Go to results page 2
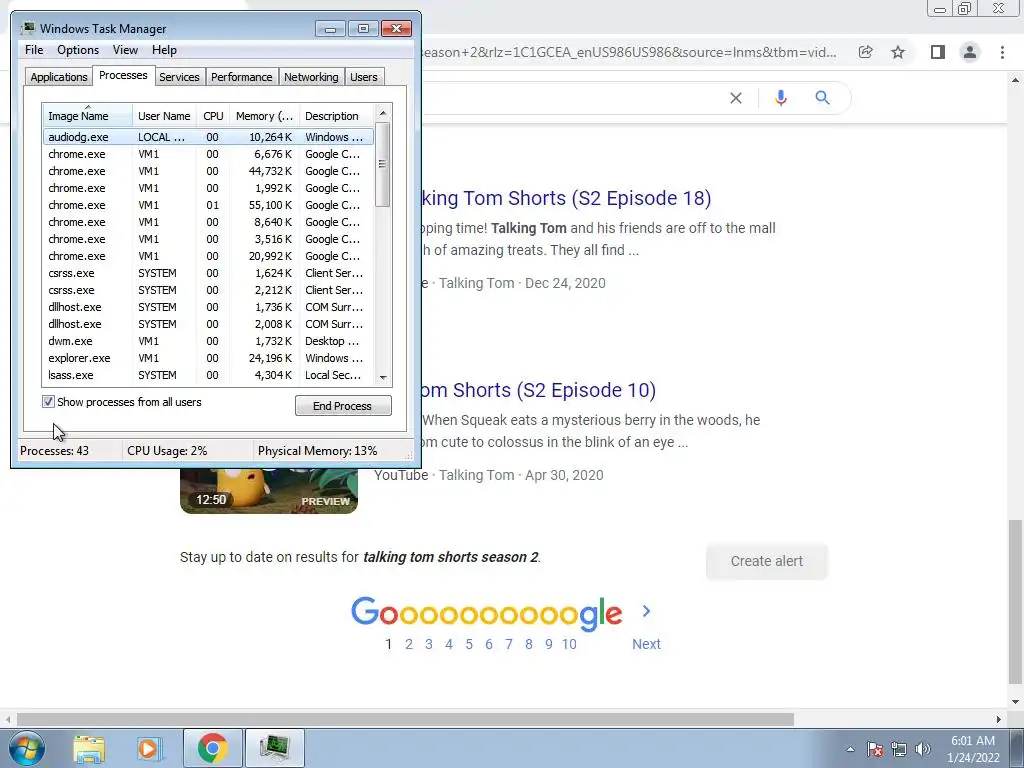 point(409,644)
